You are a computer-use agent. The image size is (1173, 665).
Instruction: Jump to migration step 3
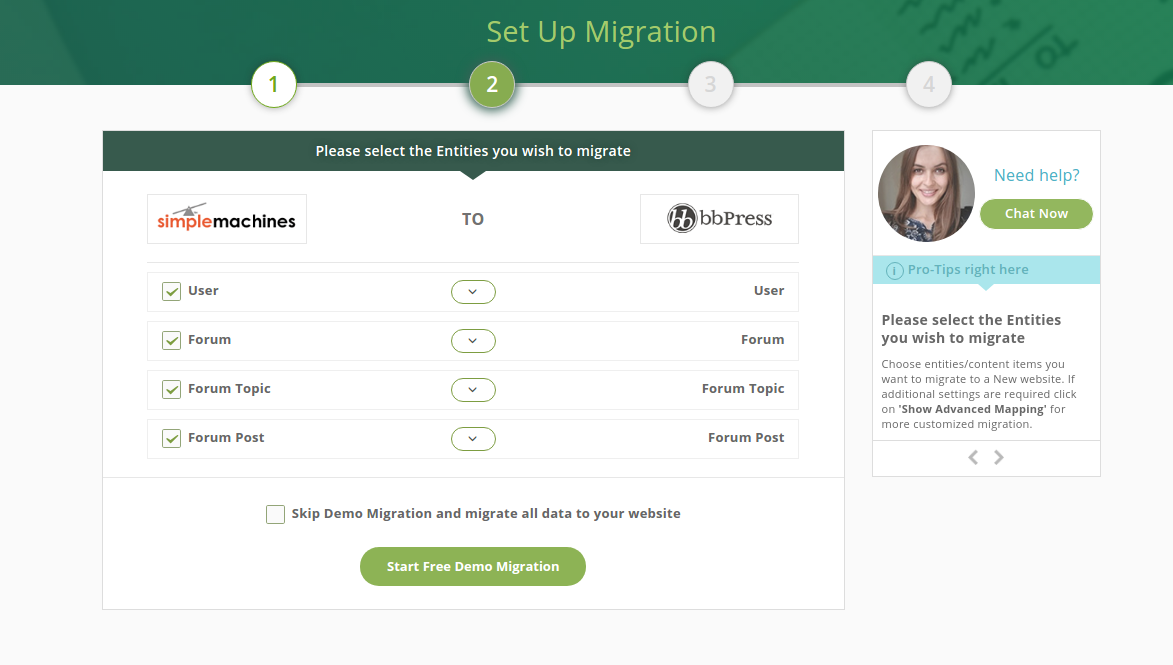coord(711,85)
